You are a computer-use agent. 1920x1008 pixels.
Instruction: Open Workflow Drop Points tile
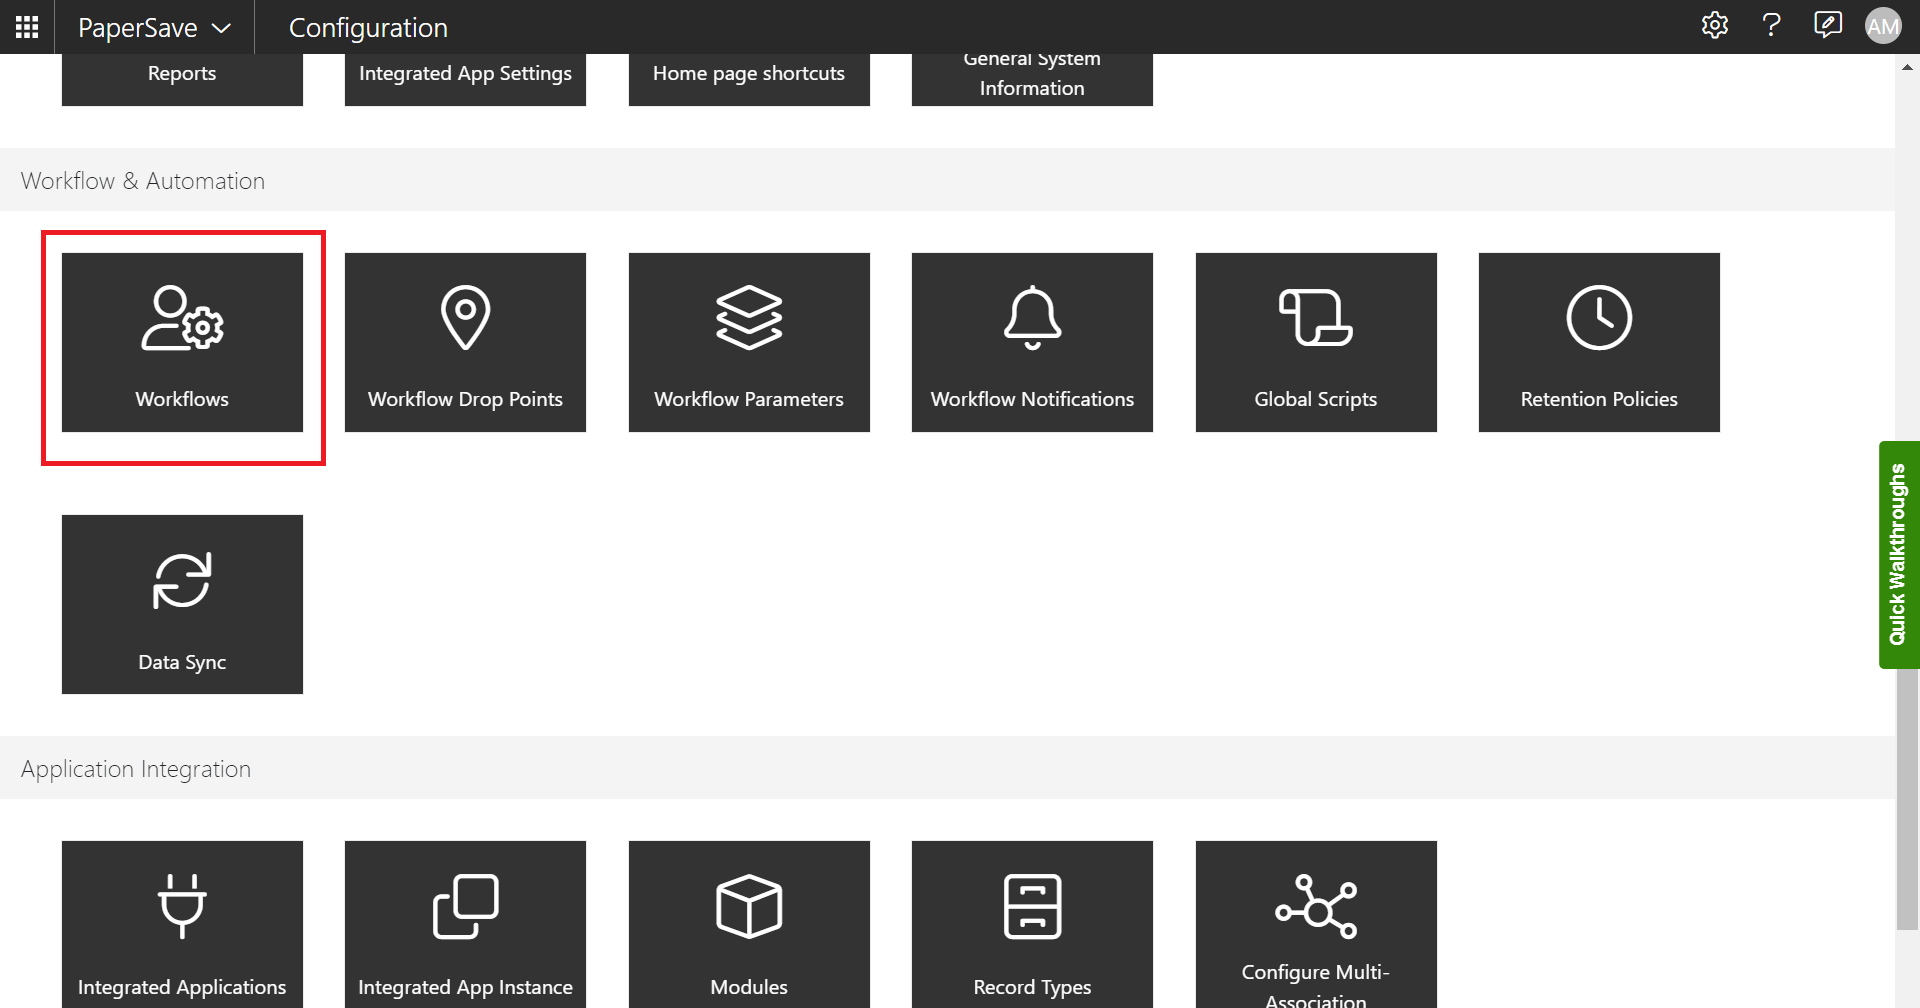[x=465, y=342]
